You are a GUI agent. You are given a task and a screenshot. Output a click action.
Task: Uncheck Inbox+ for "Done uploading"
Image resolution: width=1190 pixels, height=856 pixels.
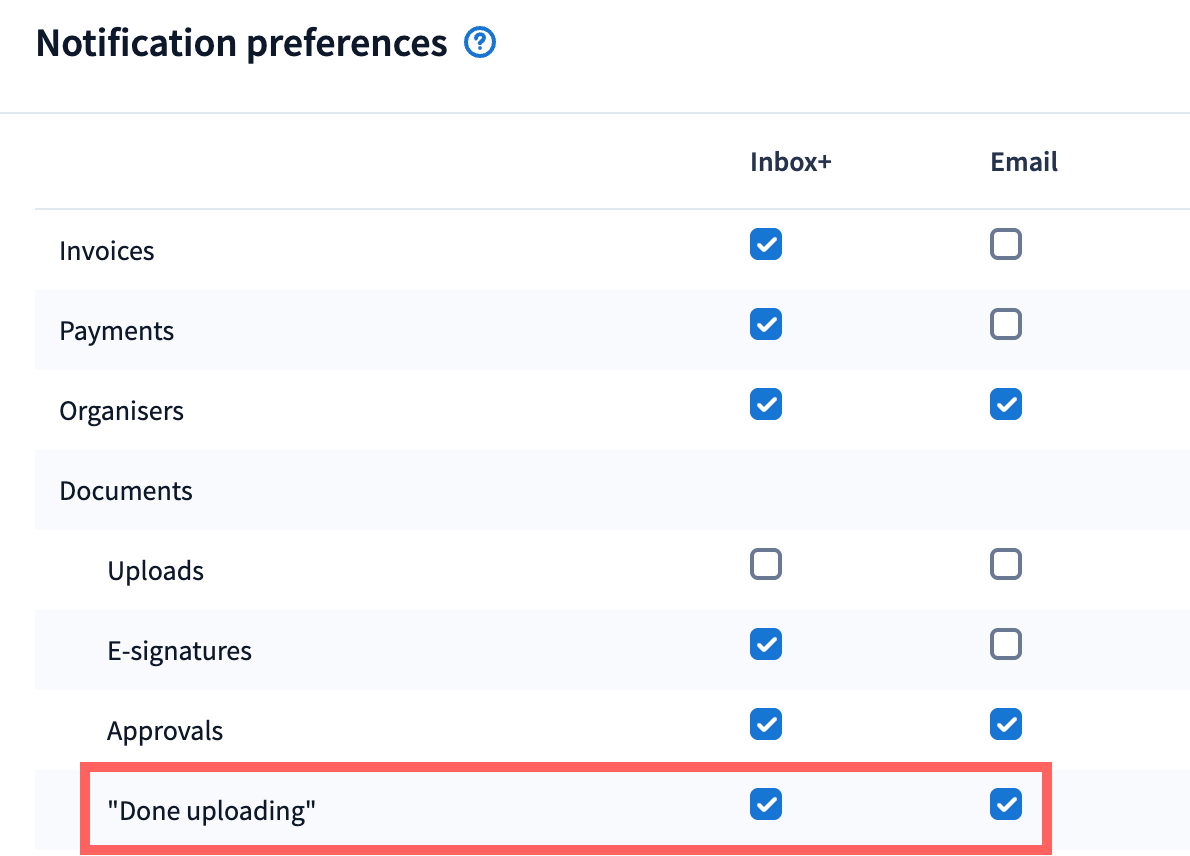coord(766,805)
